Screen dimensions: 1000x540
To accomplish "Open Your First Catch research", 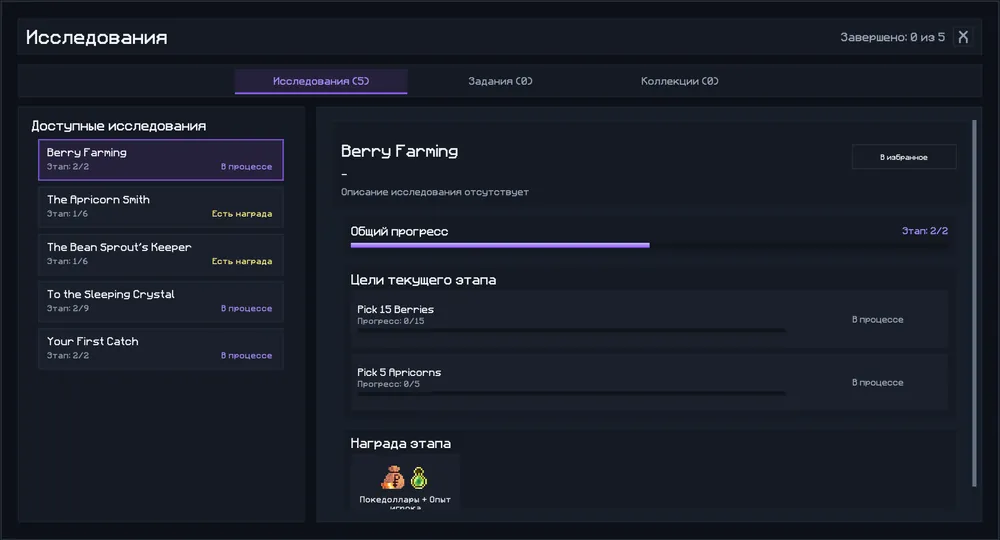I will click(x=161, y=349).
